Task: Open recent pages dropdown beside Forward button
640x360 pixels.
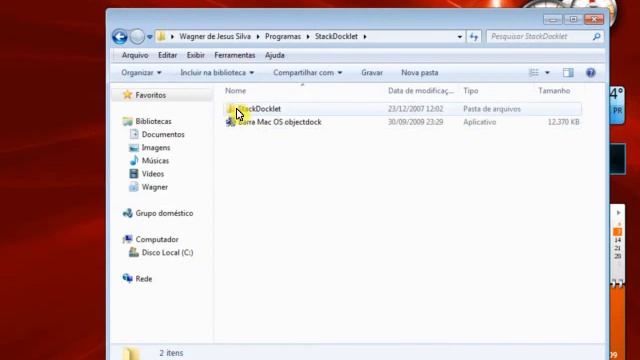Action: pos(149,37)
